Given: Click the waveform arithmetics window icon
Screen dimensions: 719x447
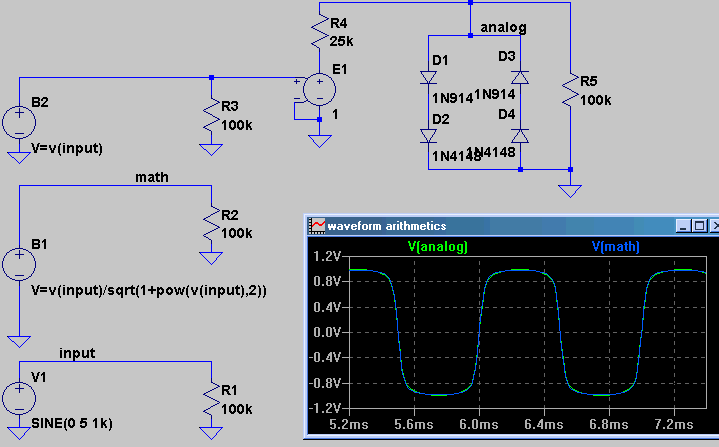Looking at the screenshot, I should [x=317, y=226].
